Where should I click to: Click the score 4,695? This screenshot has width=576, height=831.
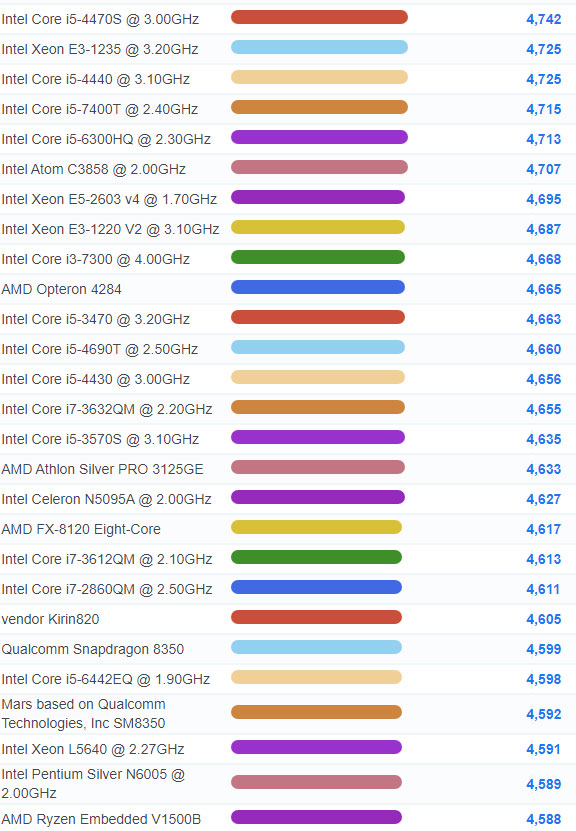click(544, 199)
